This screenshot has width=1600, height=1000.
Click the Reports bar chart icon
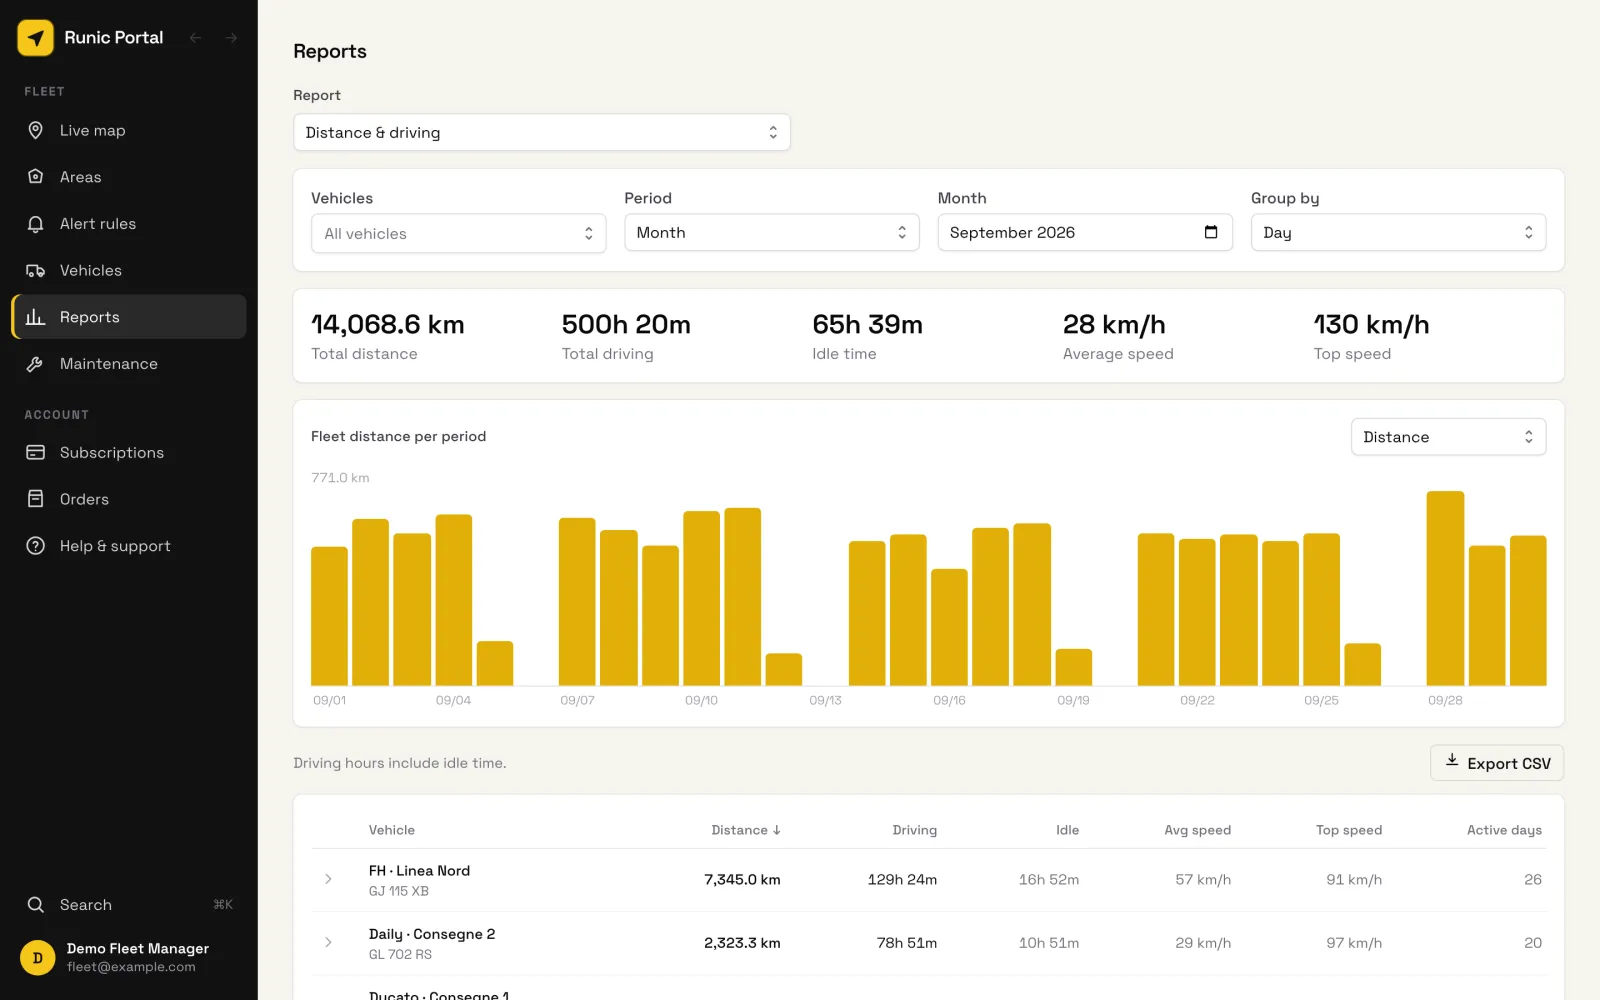pyautogui.click(x=36, y=317)
